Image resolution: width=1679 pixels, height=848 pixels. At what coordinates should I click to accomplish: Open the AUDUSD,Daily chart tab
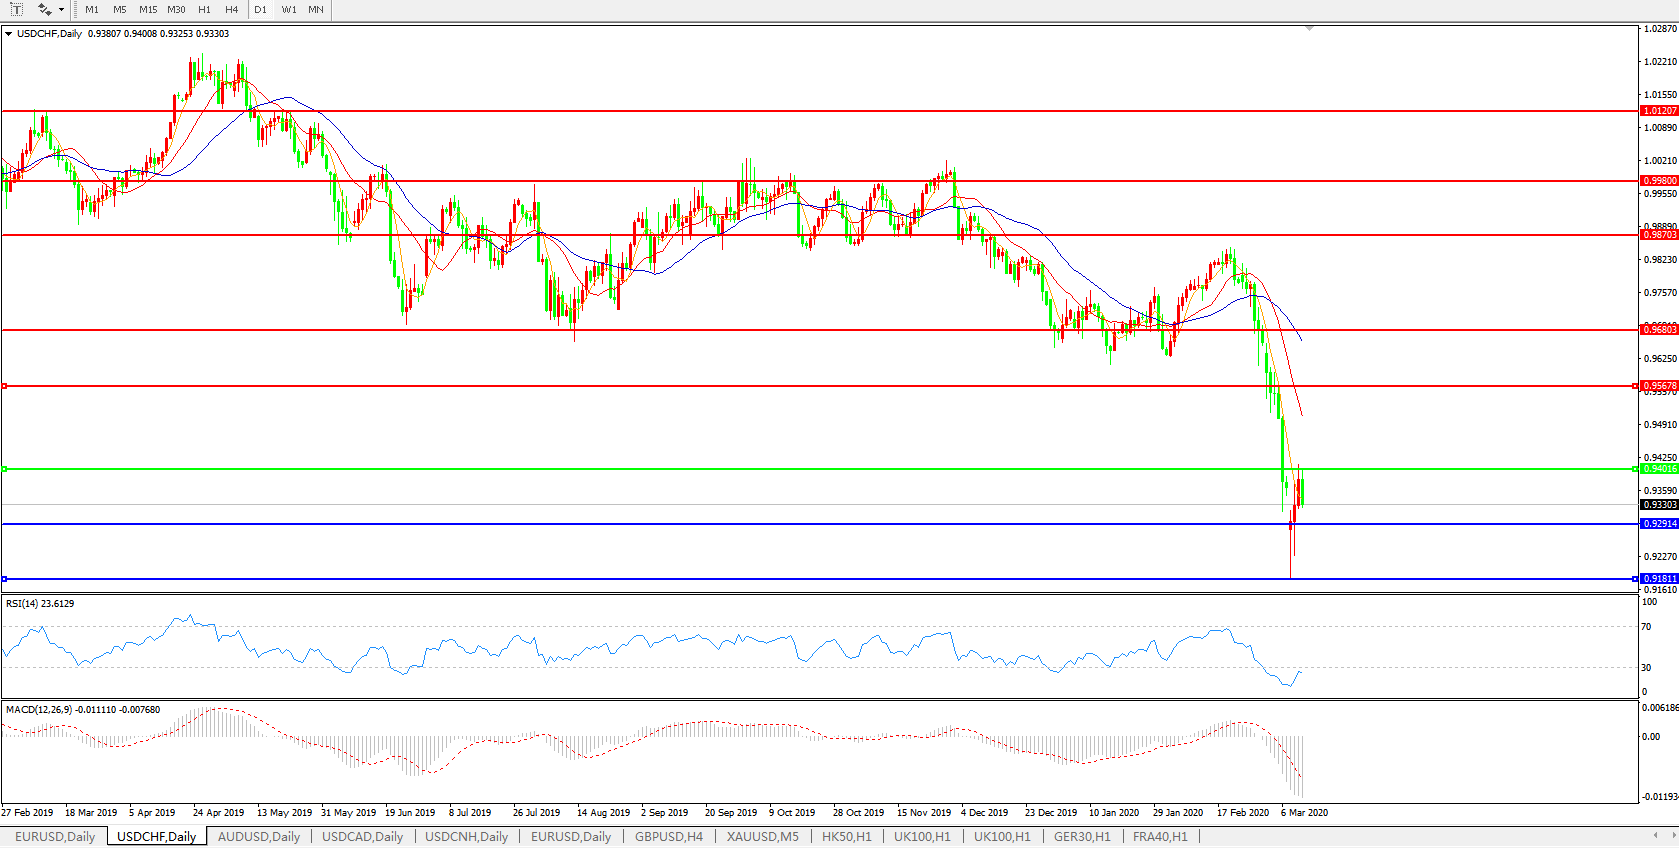coord(259,837)
